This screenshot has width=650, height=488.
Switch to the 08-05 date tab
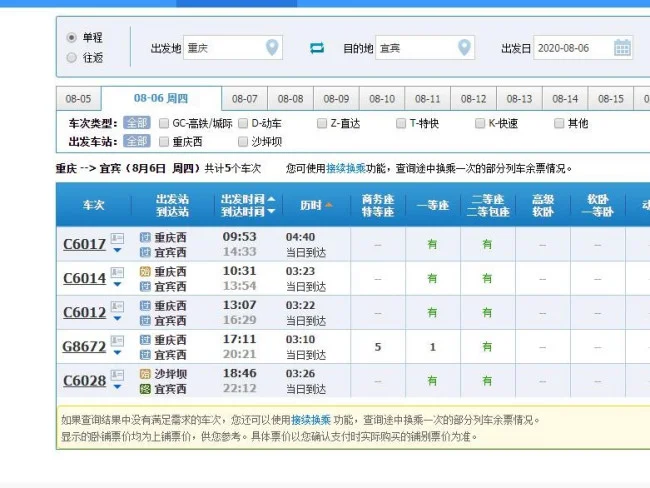click(78, 99)
